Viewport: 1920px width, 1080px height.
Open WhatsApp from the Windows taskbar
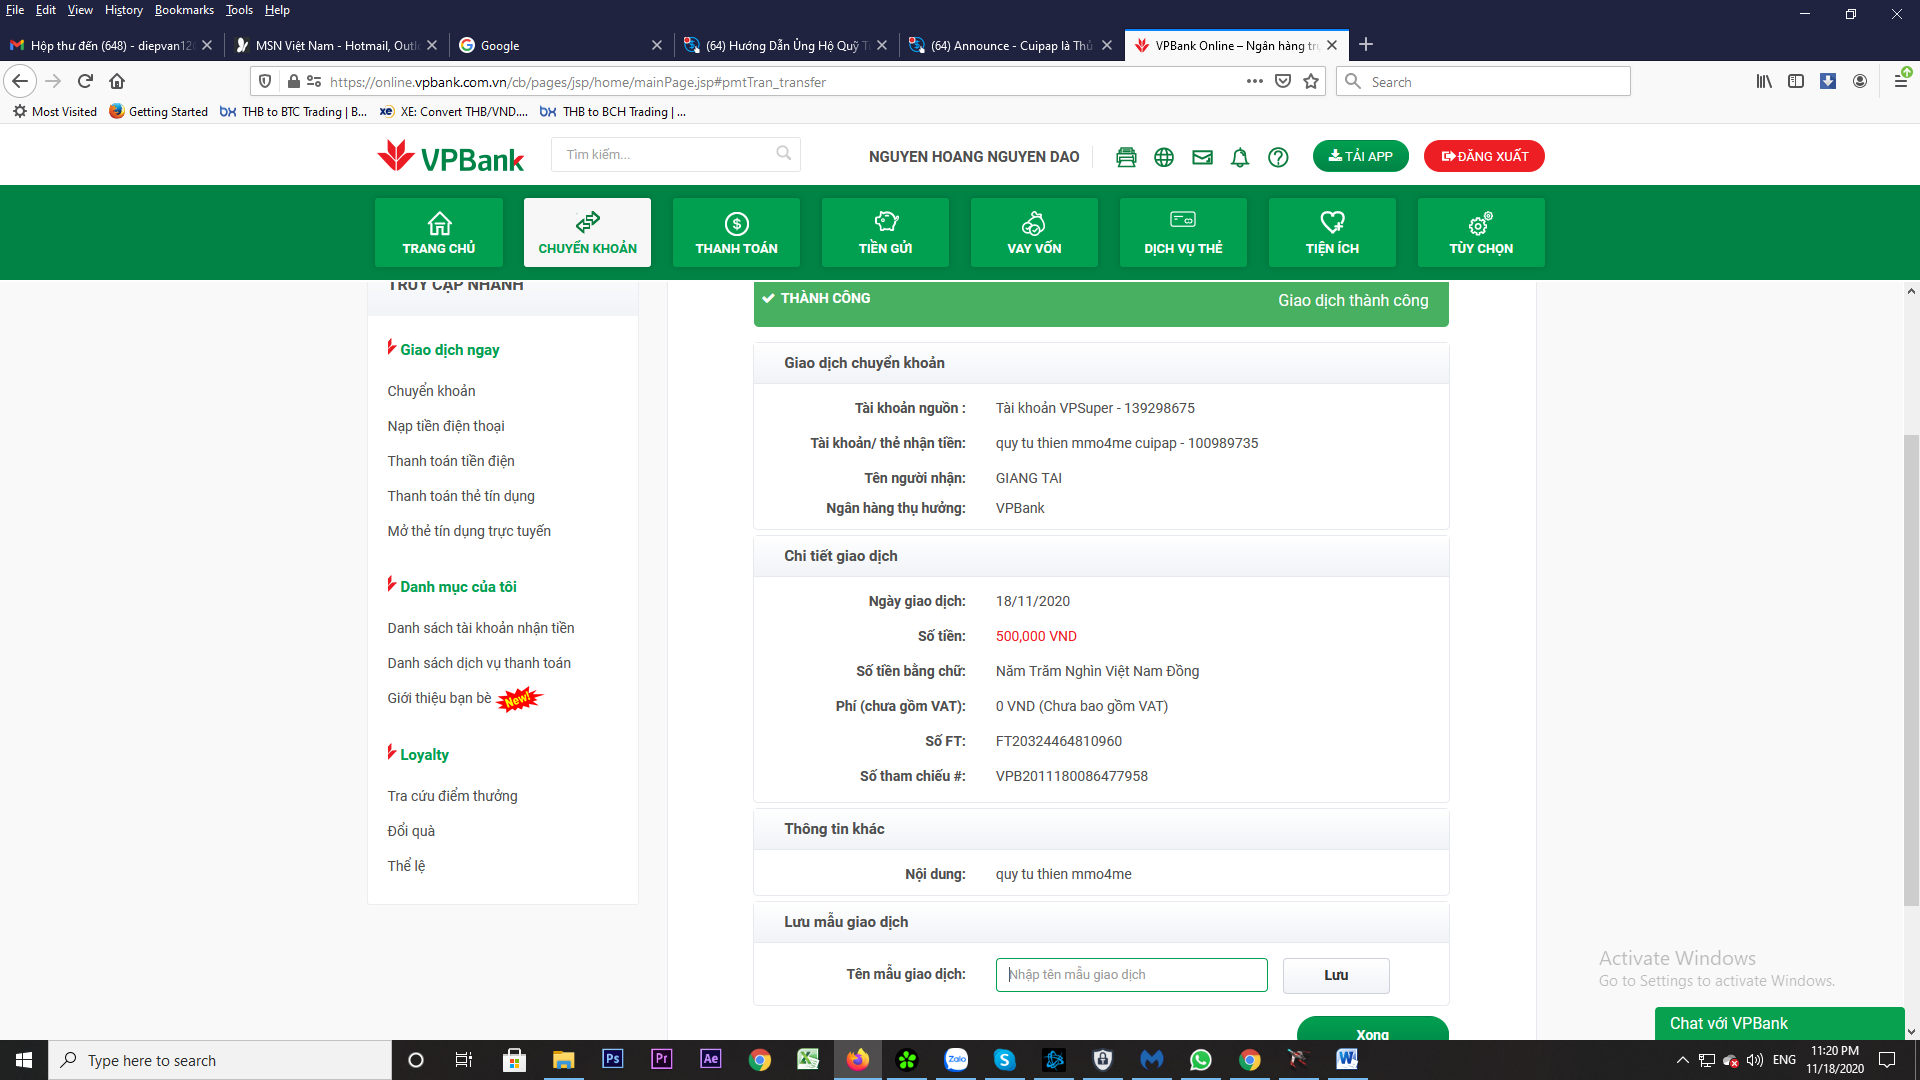(1200, 1060)
